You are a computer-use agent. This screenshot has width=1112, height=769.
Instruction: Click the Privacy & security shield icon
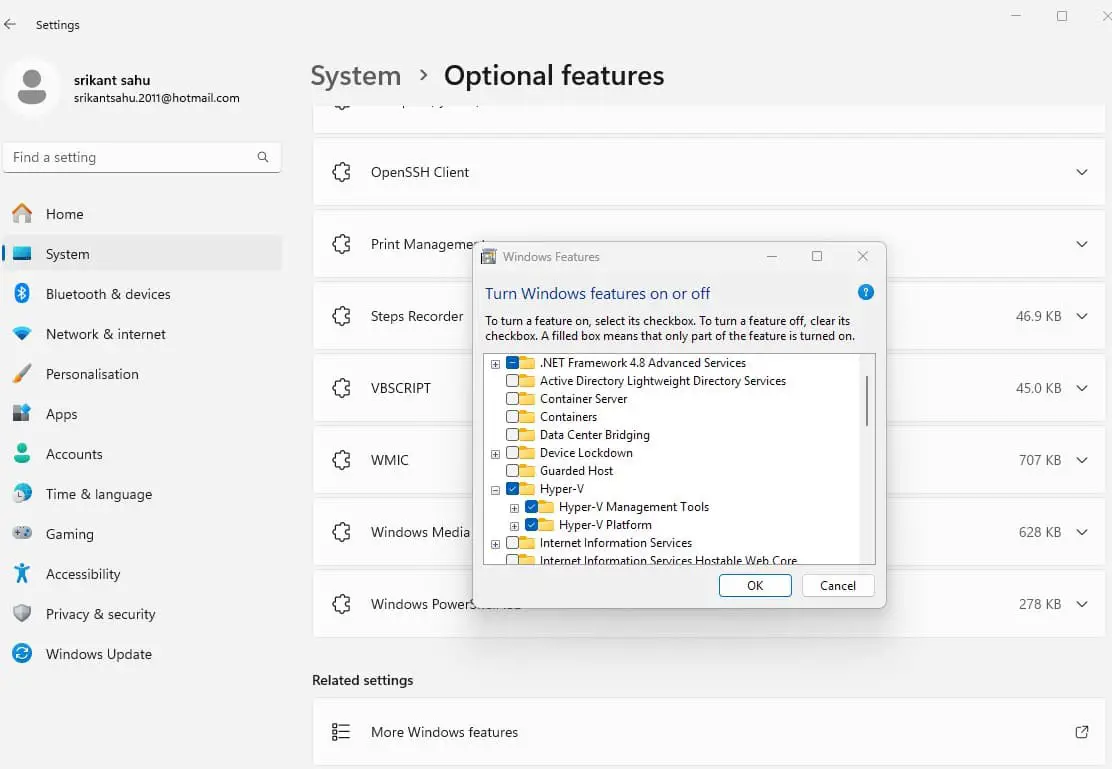22,614
